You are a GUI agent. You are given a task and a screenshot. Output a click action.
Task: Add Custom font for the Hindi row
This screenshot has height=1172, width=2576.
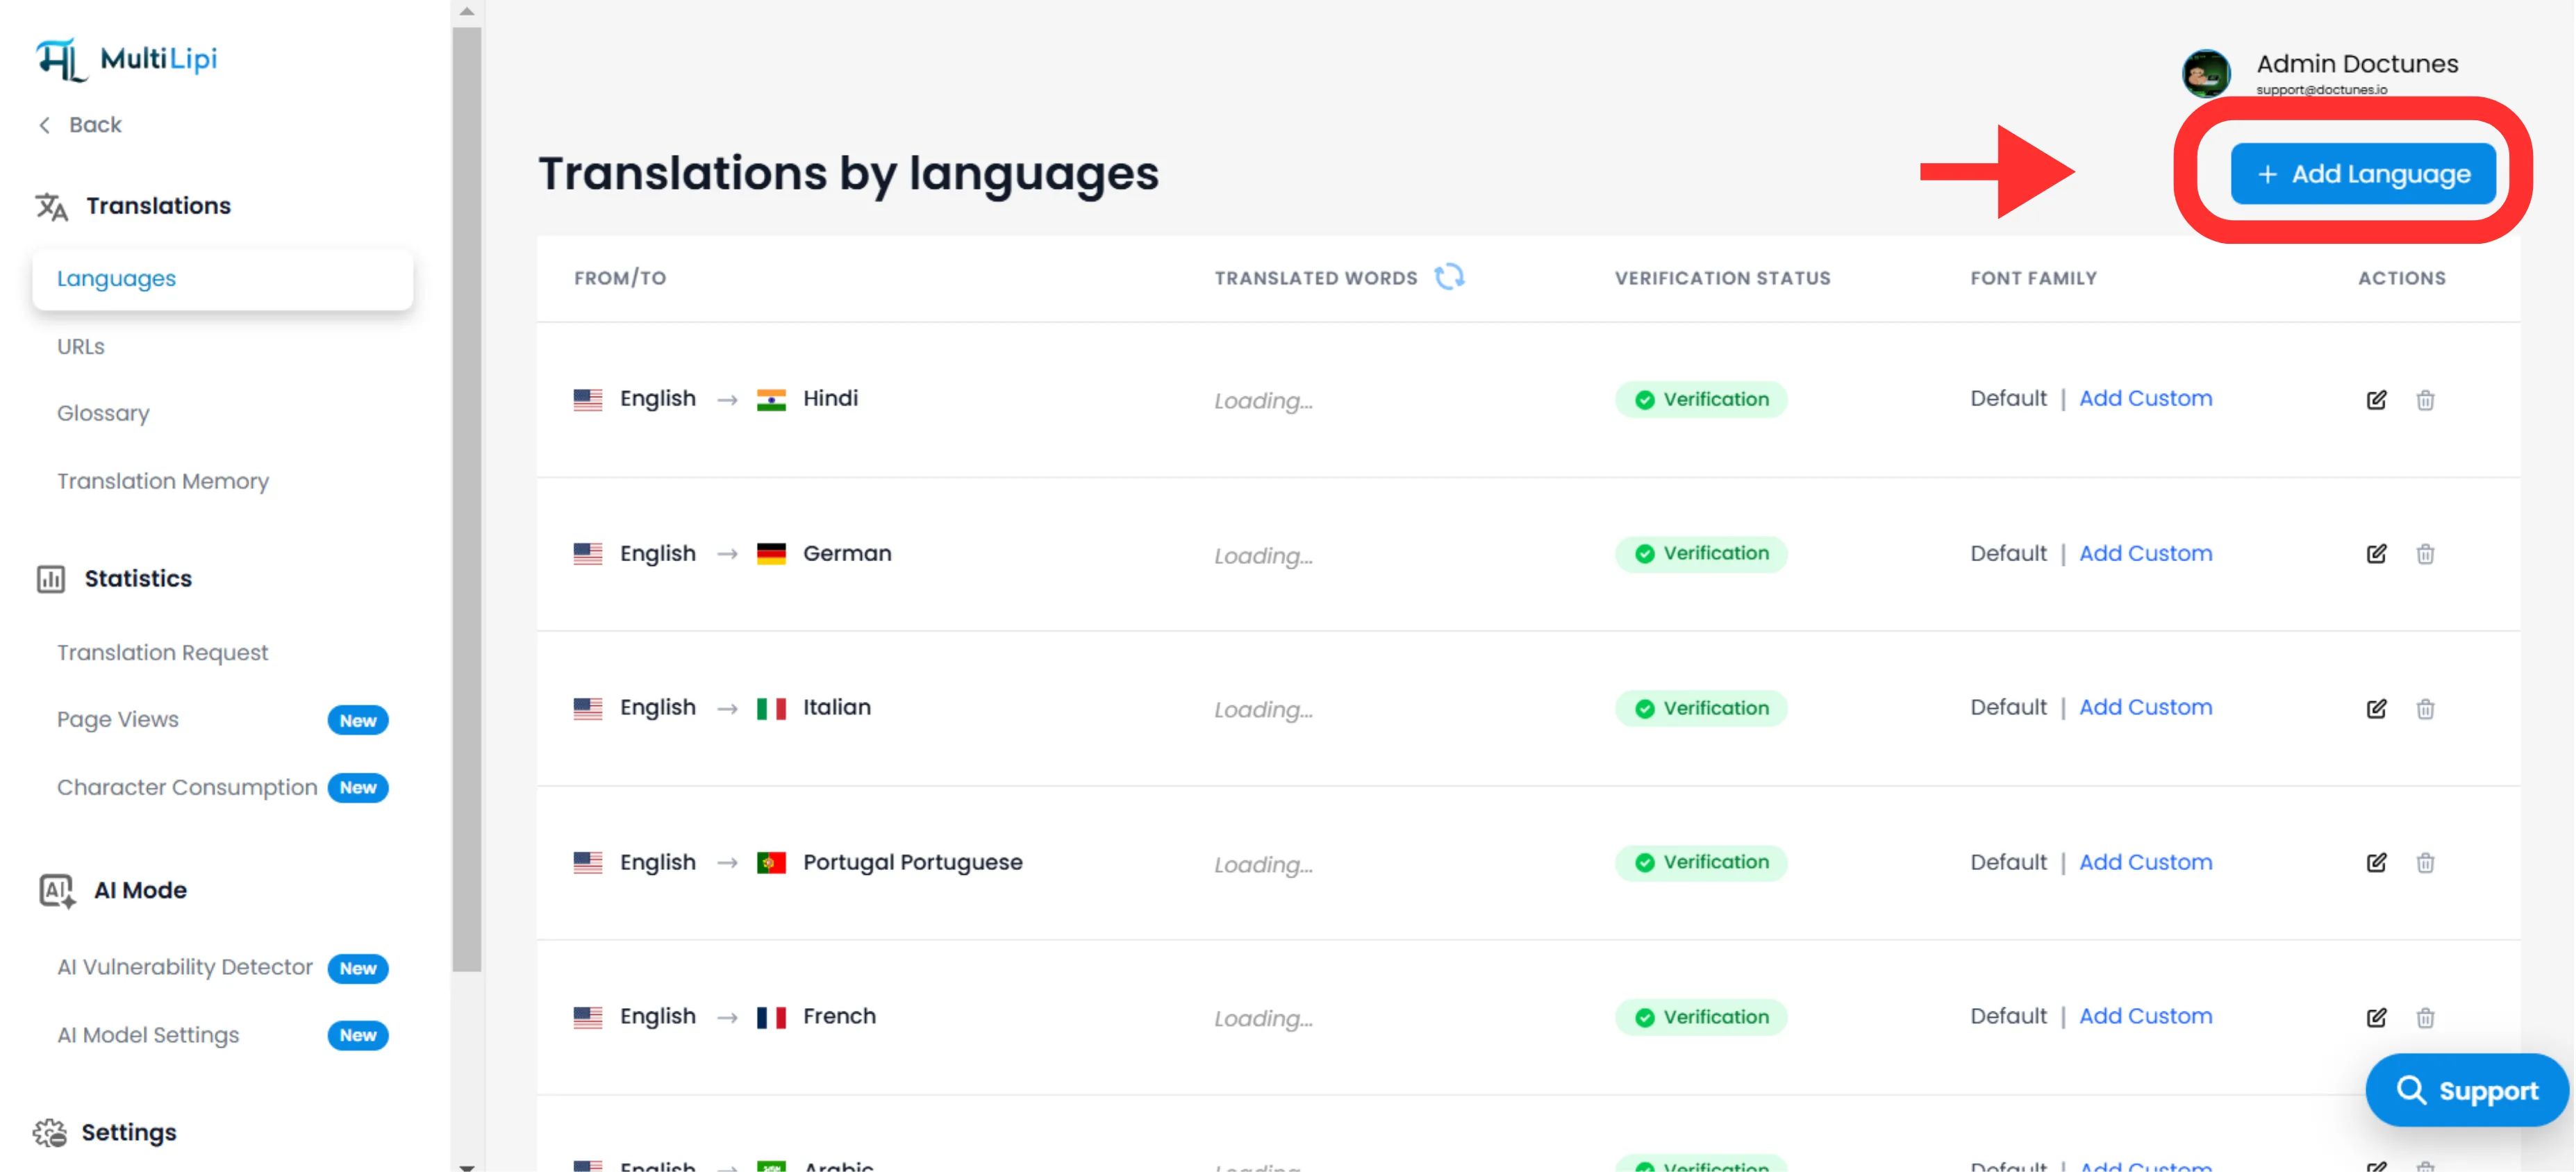tap(2146, 398)
